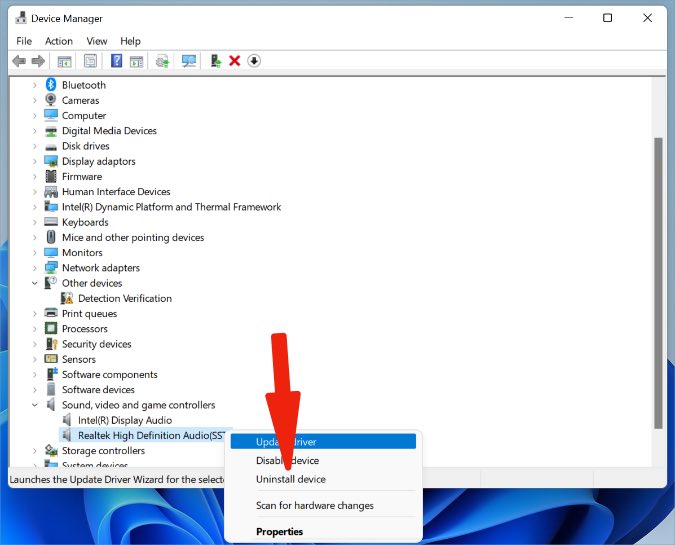Expand the Disk drives category

click(x=34, y=146)
